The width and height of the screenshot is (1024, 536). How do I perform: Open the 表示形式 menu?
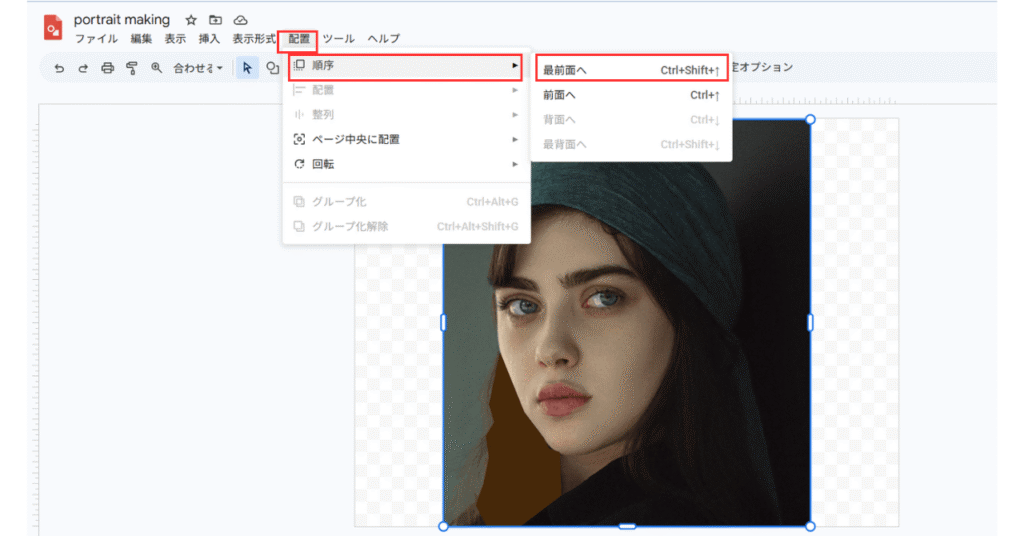click(253, 39)
